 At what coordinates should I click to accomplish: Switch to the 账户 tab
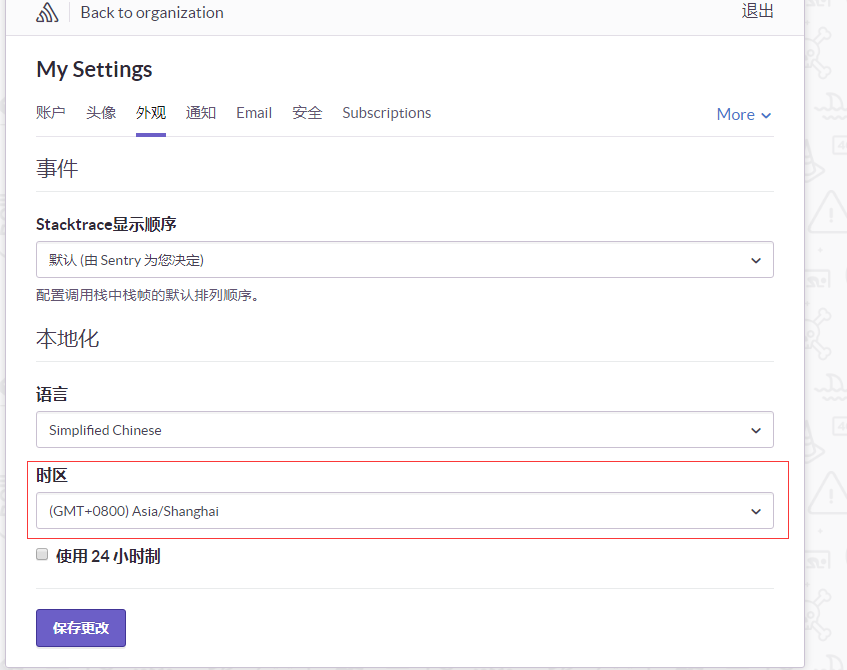click(51, 112)
